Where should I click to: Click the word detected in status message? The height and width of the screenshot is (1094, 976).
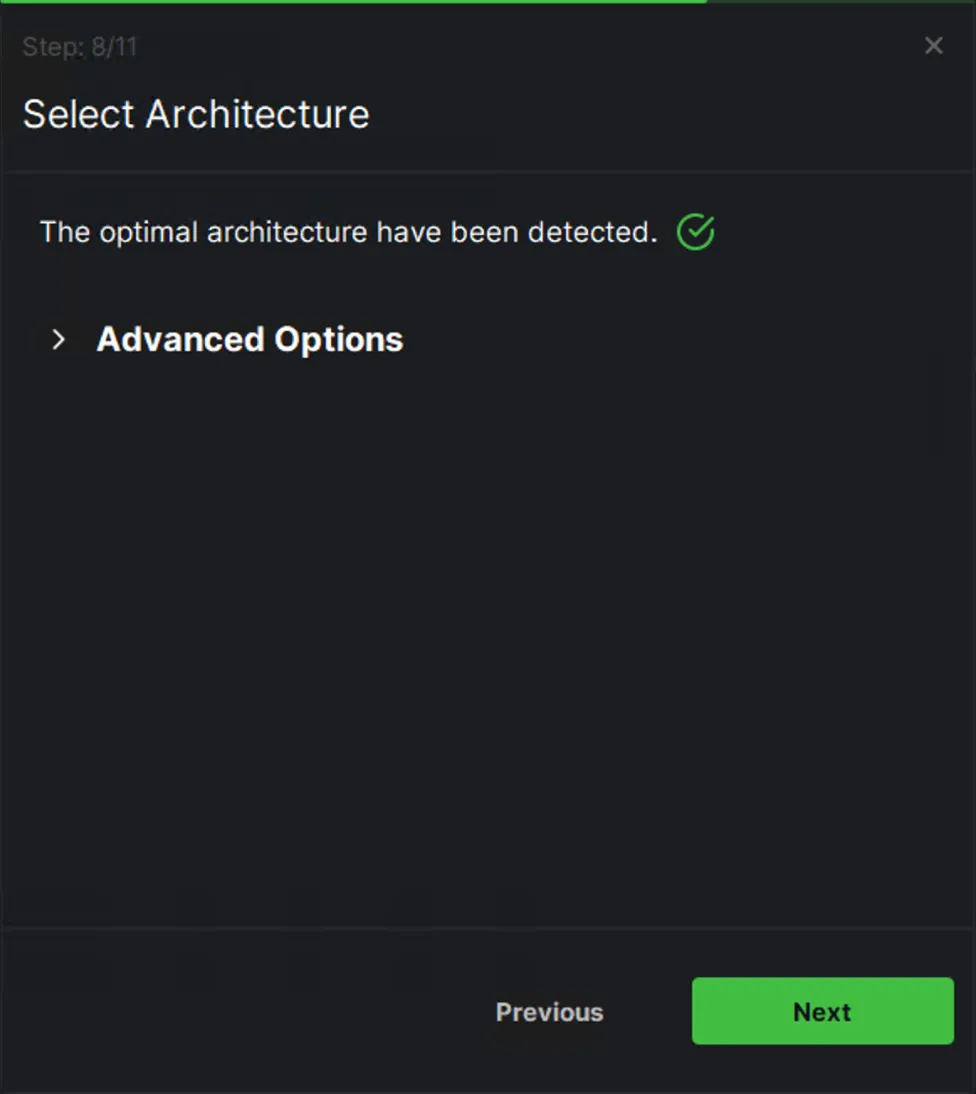pos(592,232)
